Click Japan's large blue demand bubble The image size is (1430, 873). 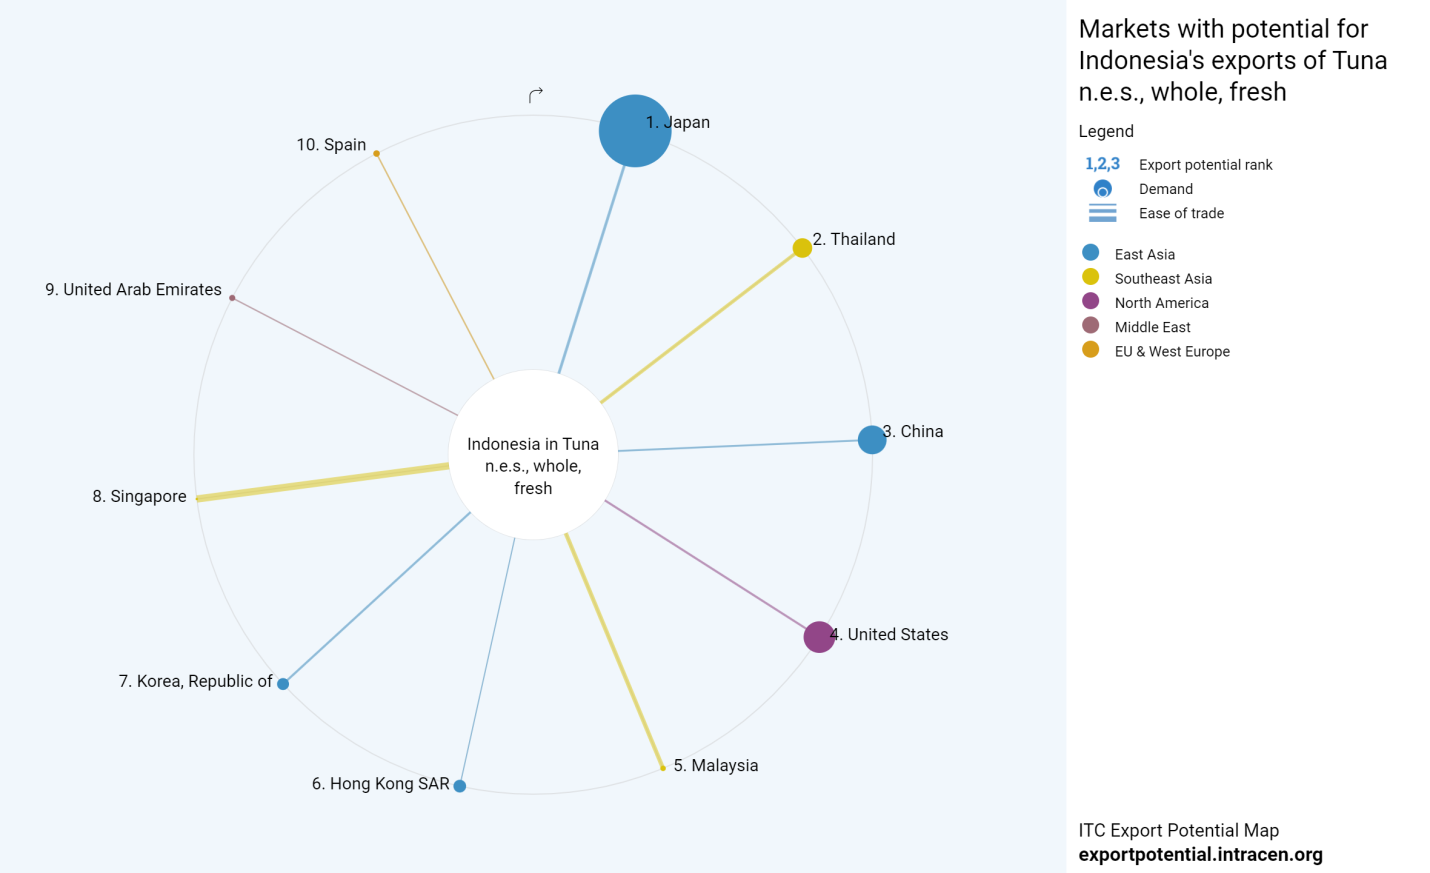(x=634, y=131)
